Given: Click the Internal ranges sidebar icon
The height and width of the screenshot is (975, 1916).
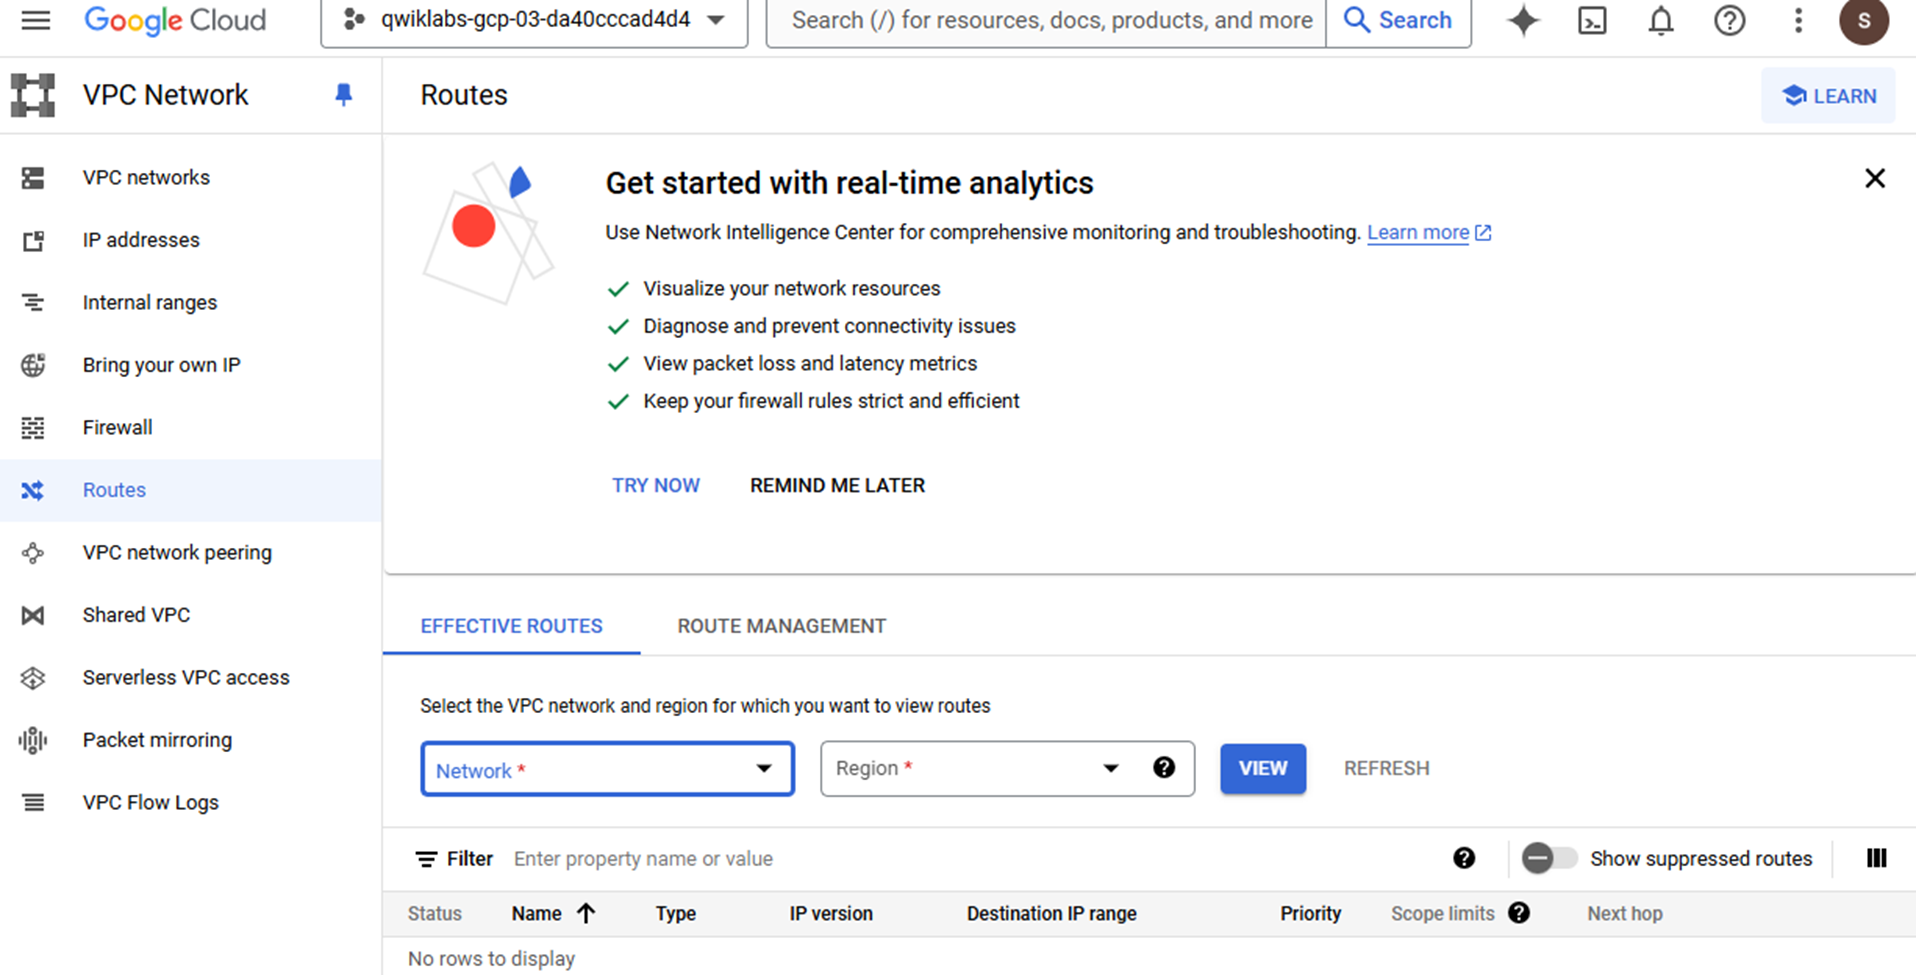Looking at the screenshot, I should pos(33,302).
